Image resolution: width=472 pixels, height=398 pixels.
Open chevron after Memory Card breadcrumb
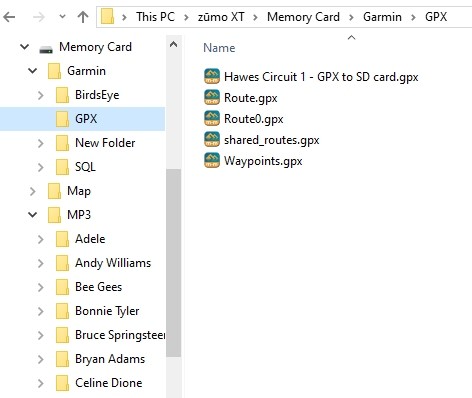[x=351, y=17]
